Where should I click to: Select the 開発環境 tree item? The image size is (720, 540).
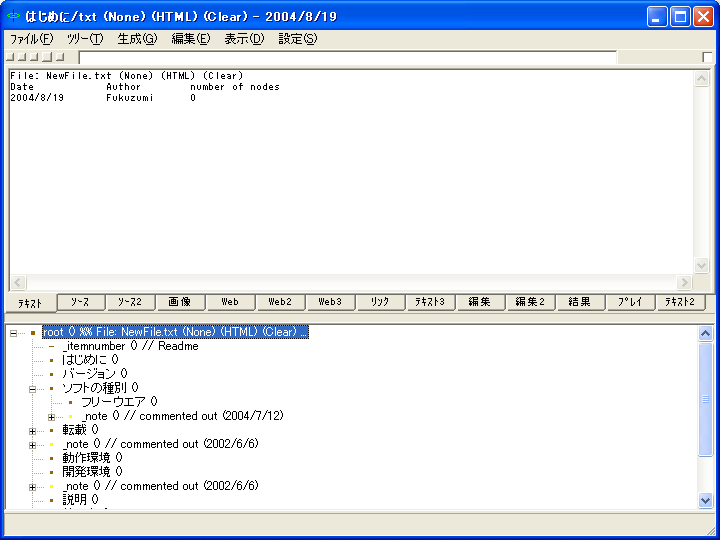[x=90, y=472]
